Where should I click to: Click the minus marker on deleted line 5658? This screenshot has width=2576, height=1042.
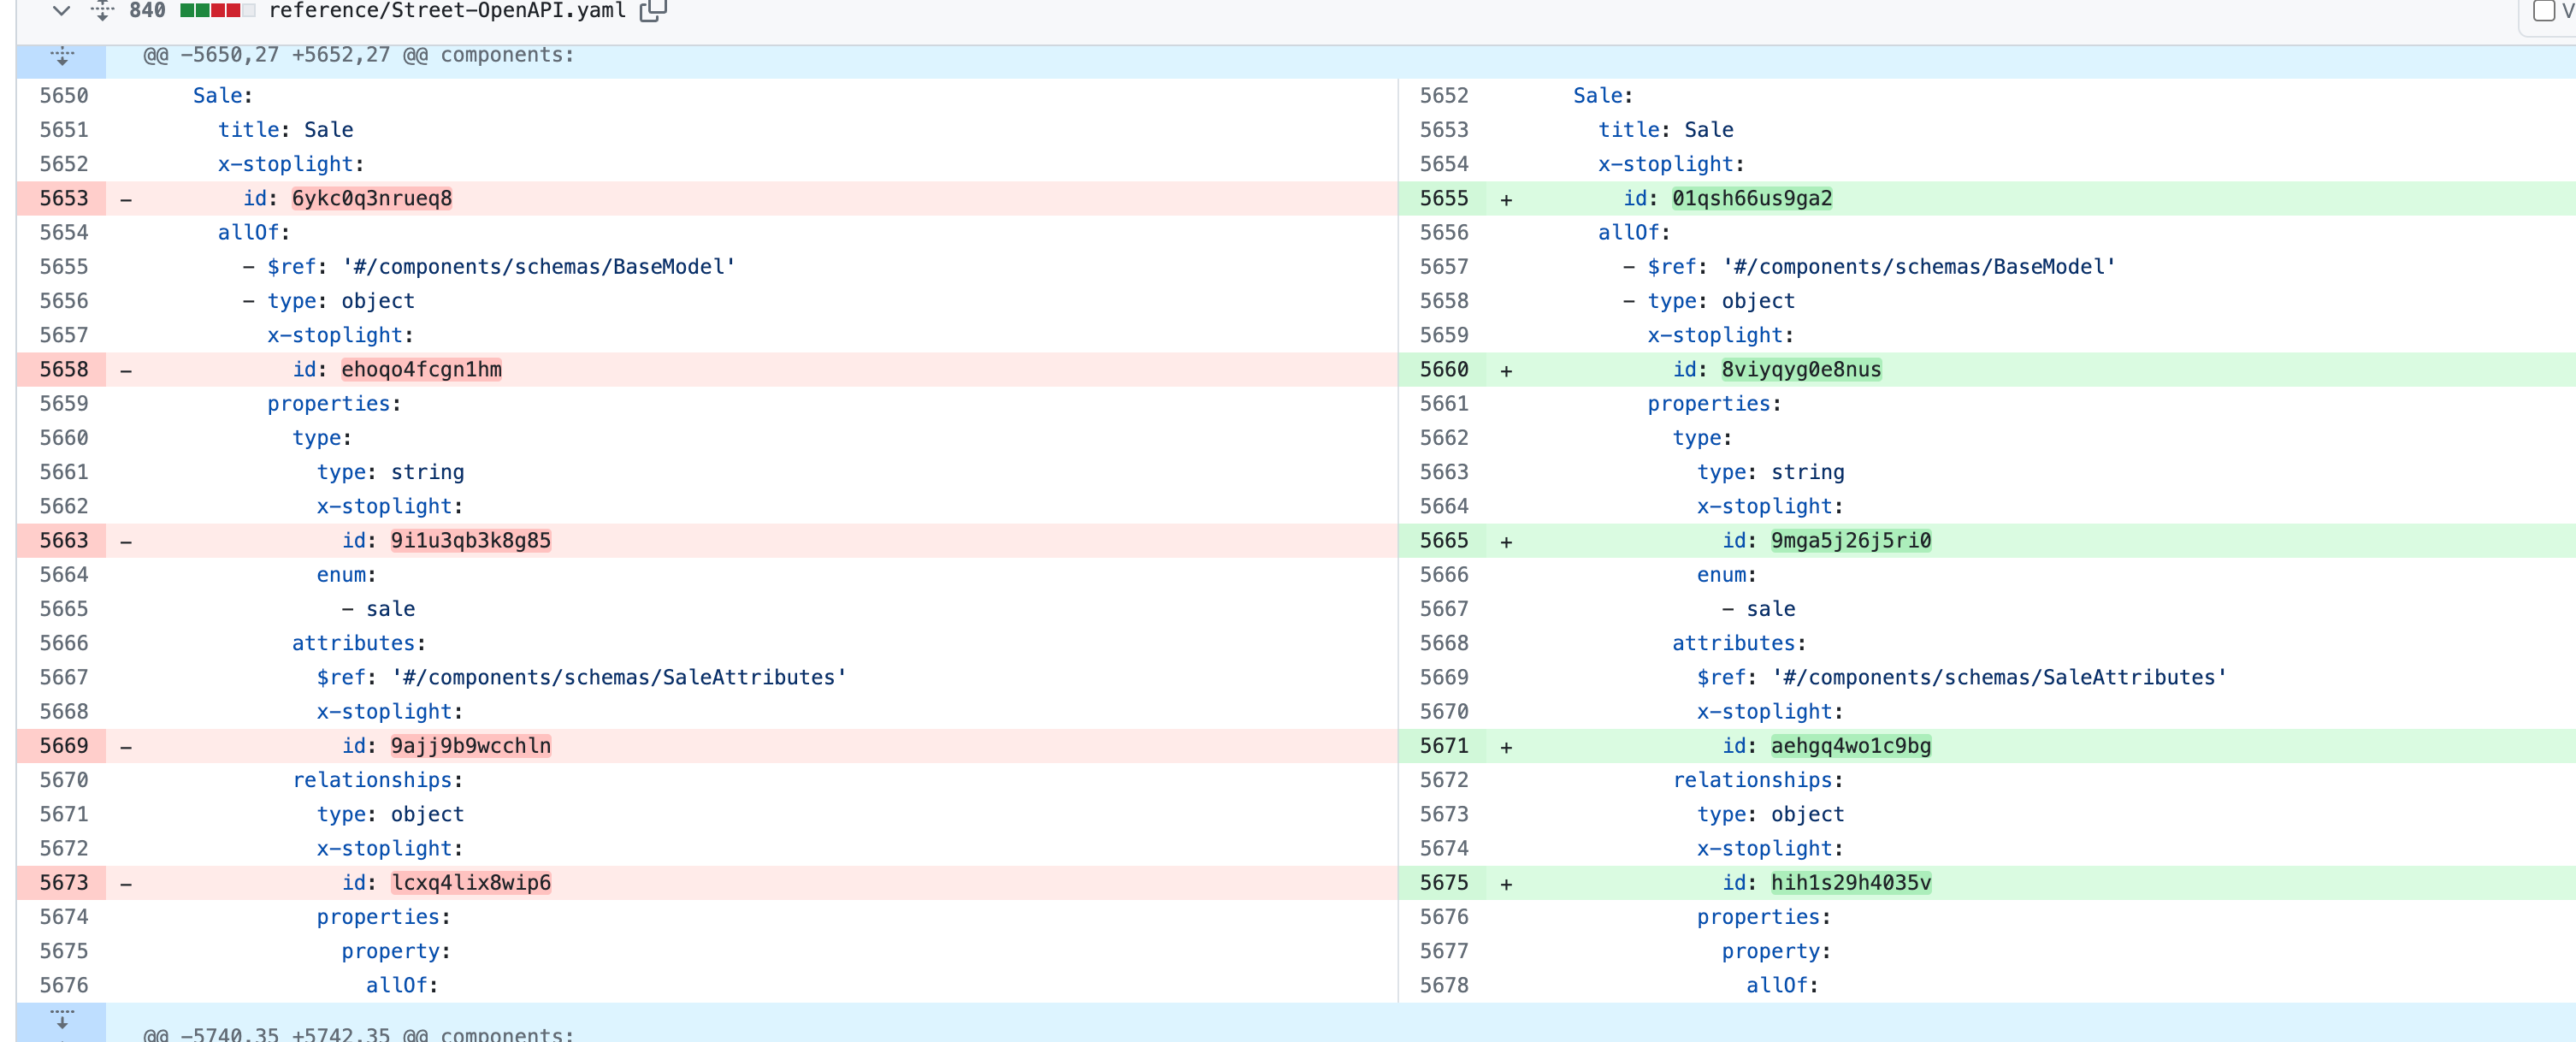(x=126, y=371)
